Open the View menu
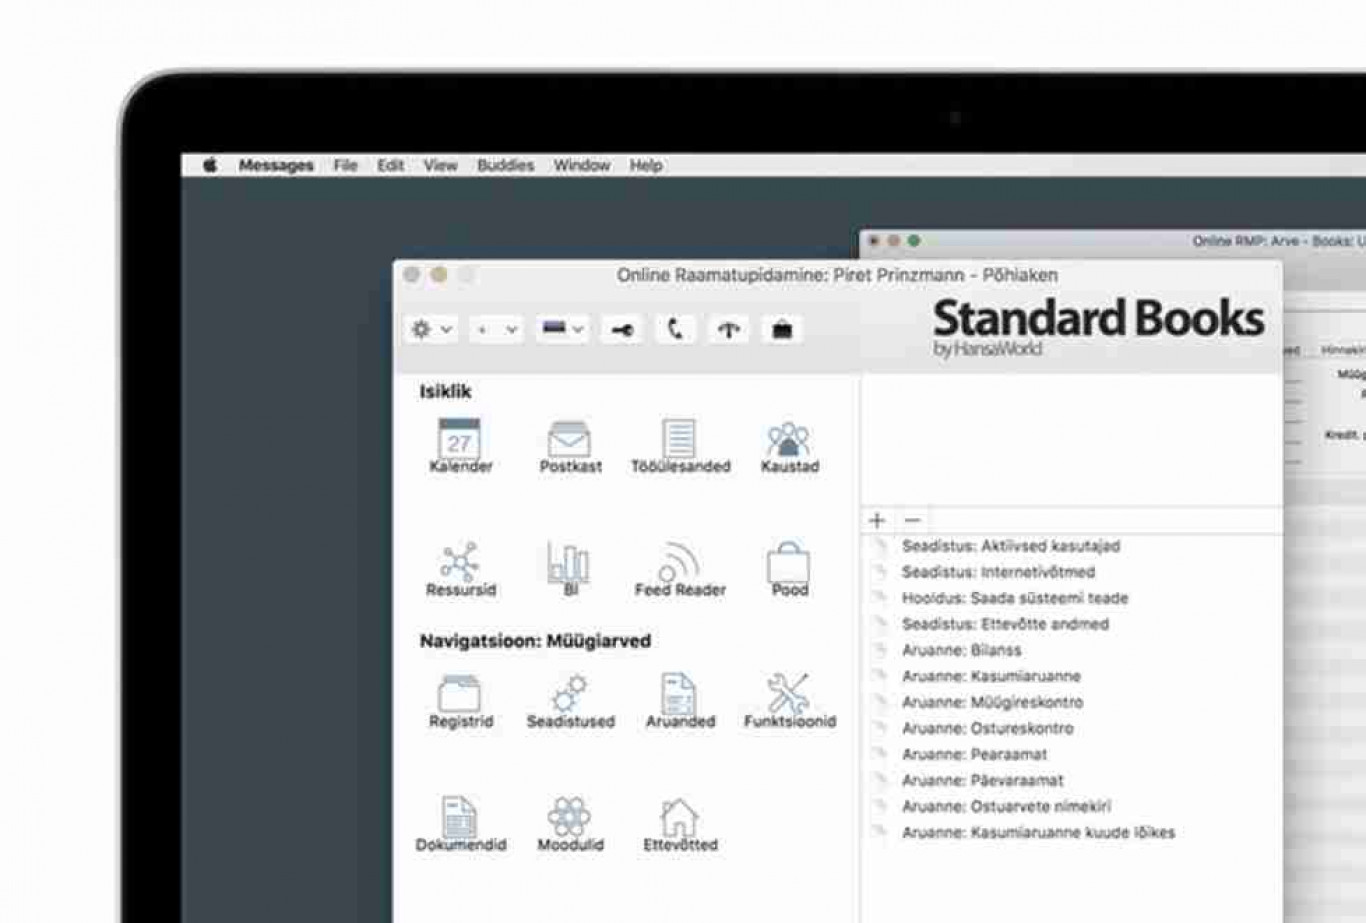This screenshot has height=923, width=1366. pos(440,165)
